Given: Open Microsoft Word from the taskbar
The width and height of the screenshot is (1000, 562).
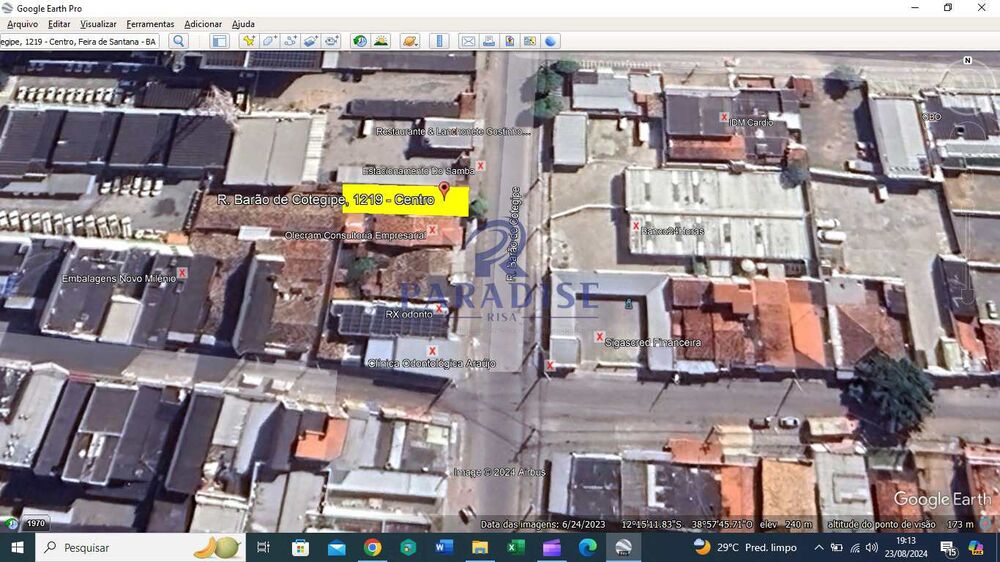Looking at the screenshot, I should pyautogui.click(x=444, y=547).
